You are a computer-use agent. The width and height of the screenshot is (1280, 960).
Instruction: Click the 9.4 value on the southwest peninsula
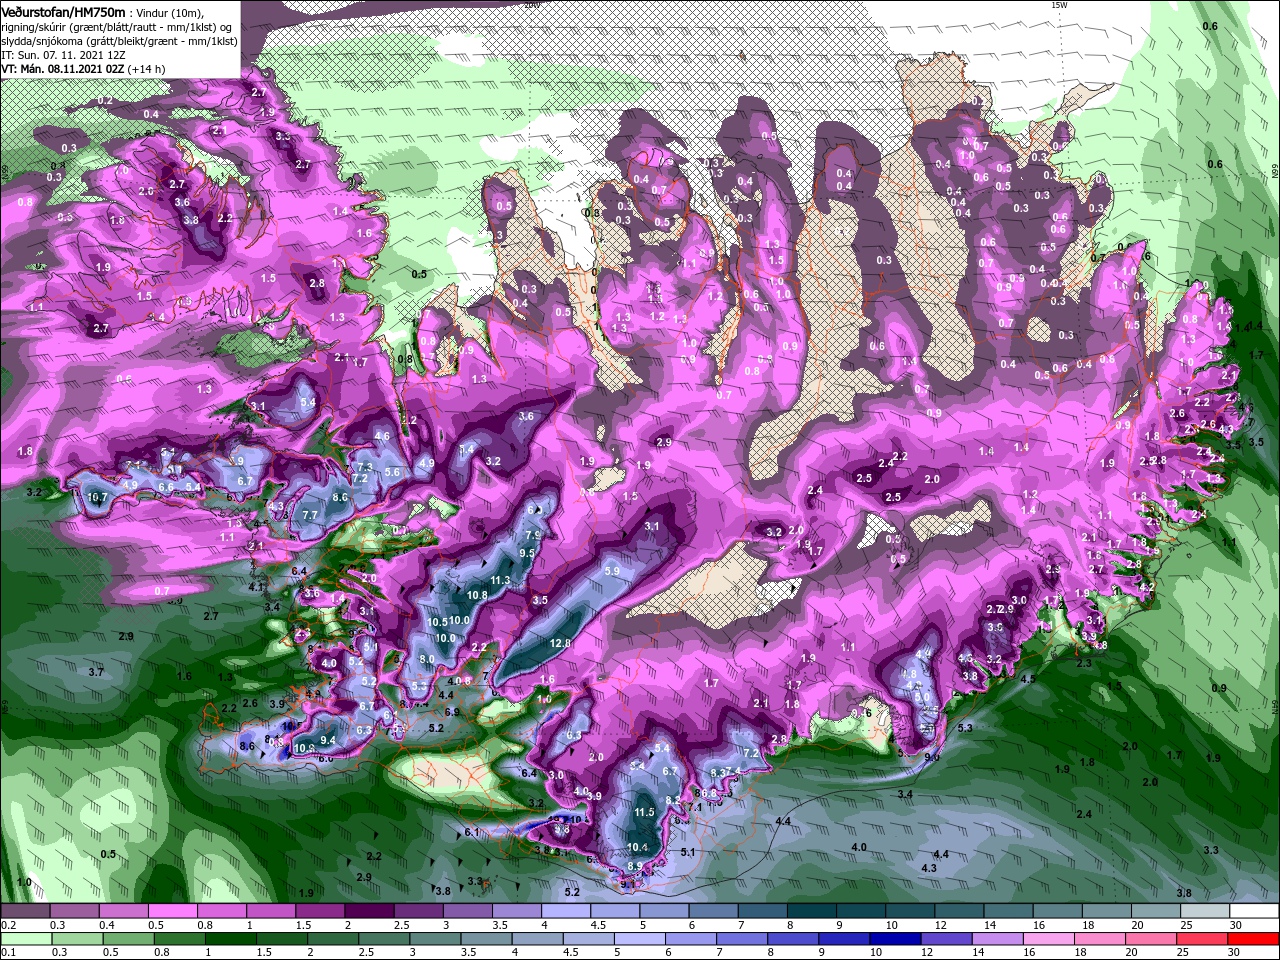click(327, 740)
